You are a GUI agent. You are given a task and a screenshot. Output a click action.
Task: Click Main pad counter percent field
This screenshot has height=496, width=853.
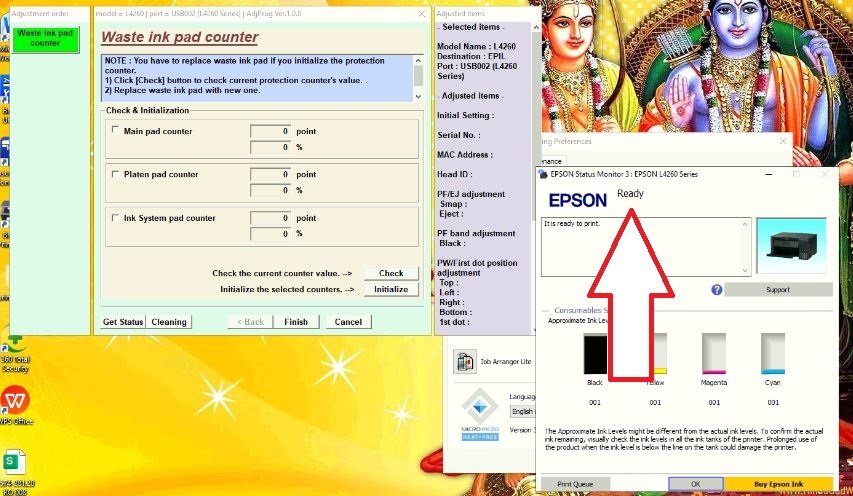tap(270, 147)
